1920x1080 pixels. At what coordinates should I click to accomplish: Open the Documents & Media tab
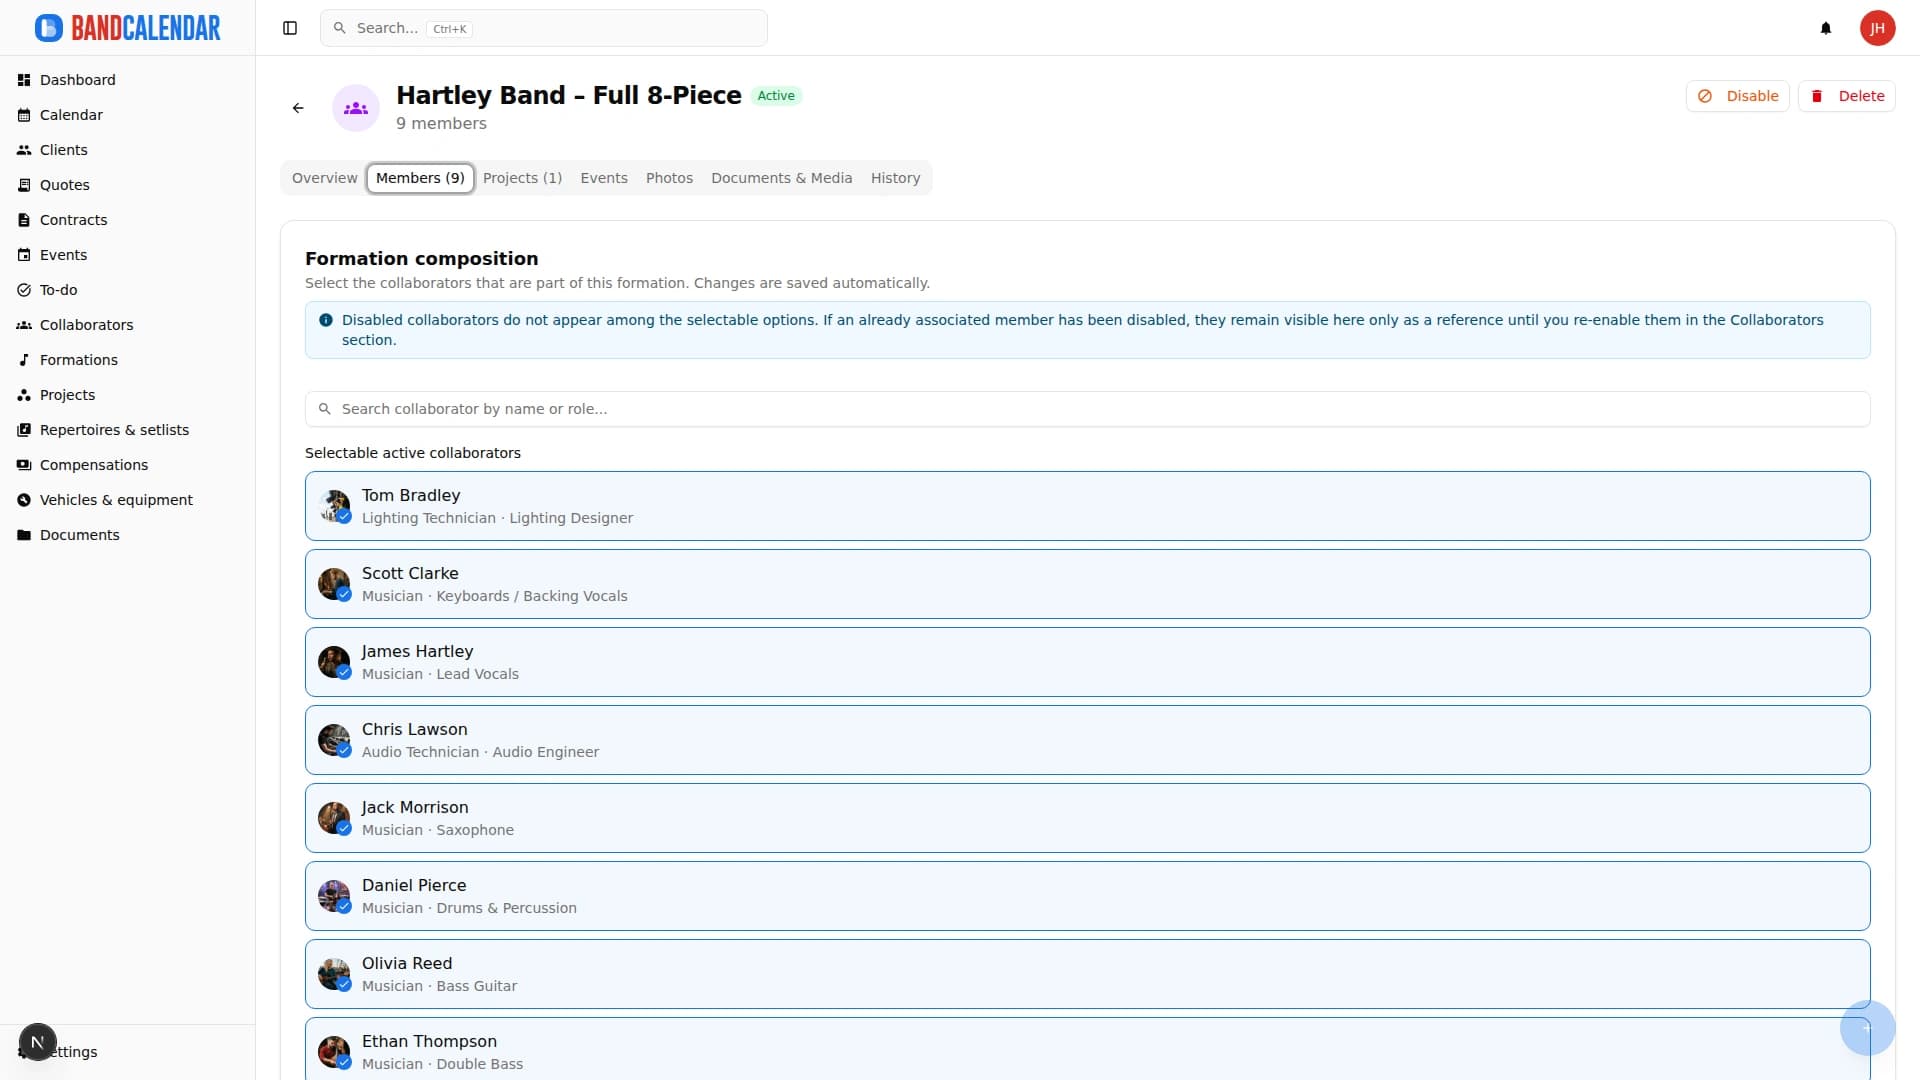[781, 178]
